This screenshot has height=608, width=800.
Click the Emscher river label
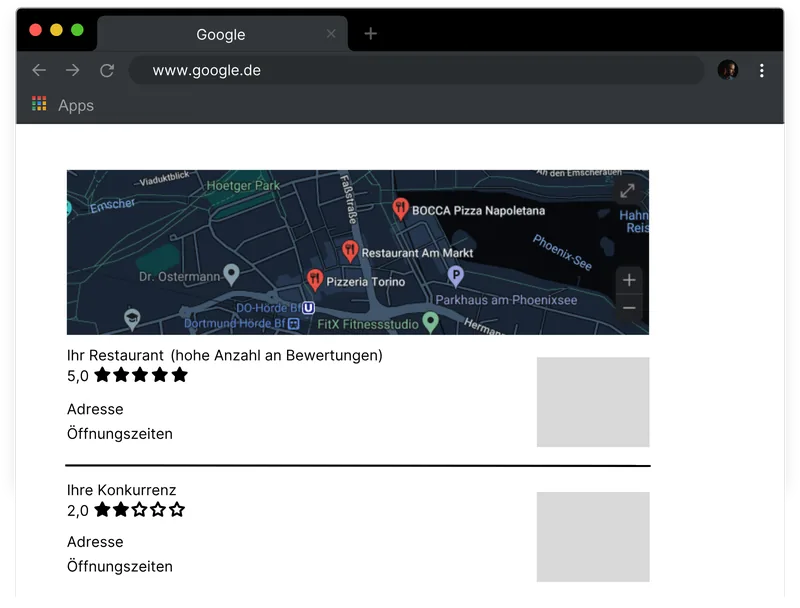[x=112, y=205]
